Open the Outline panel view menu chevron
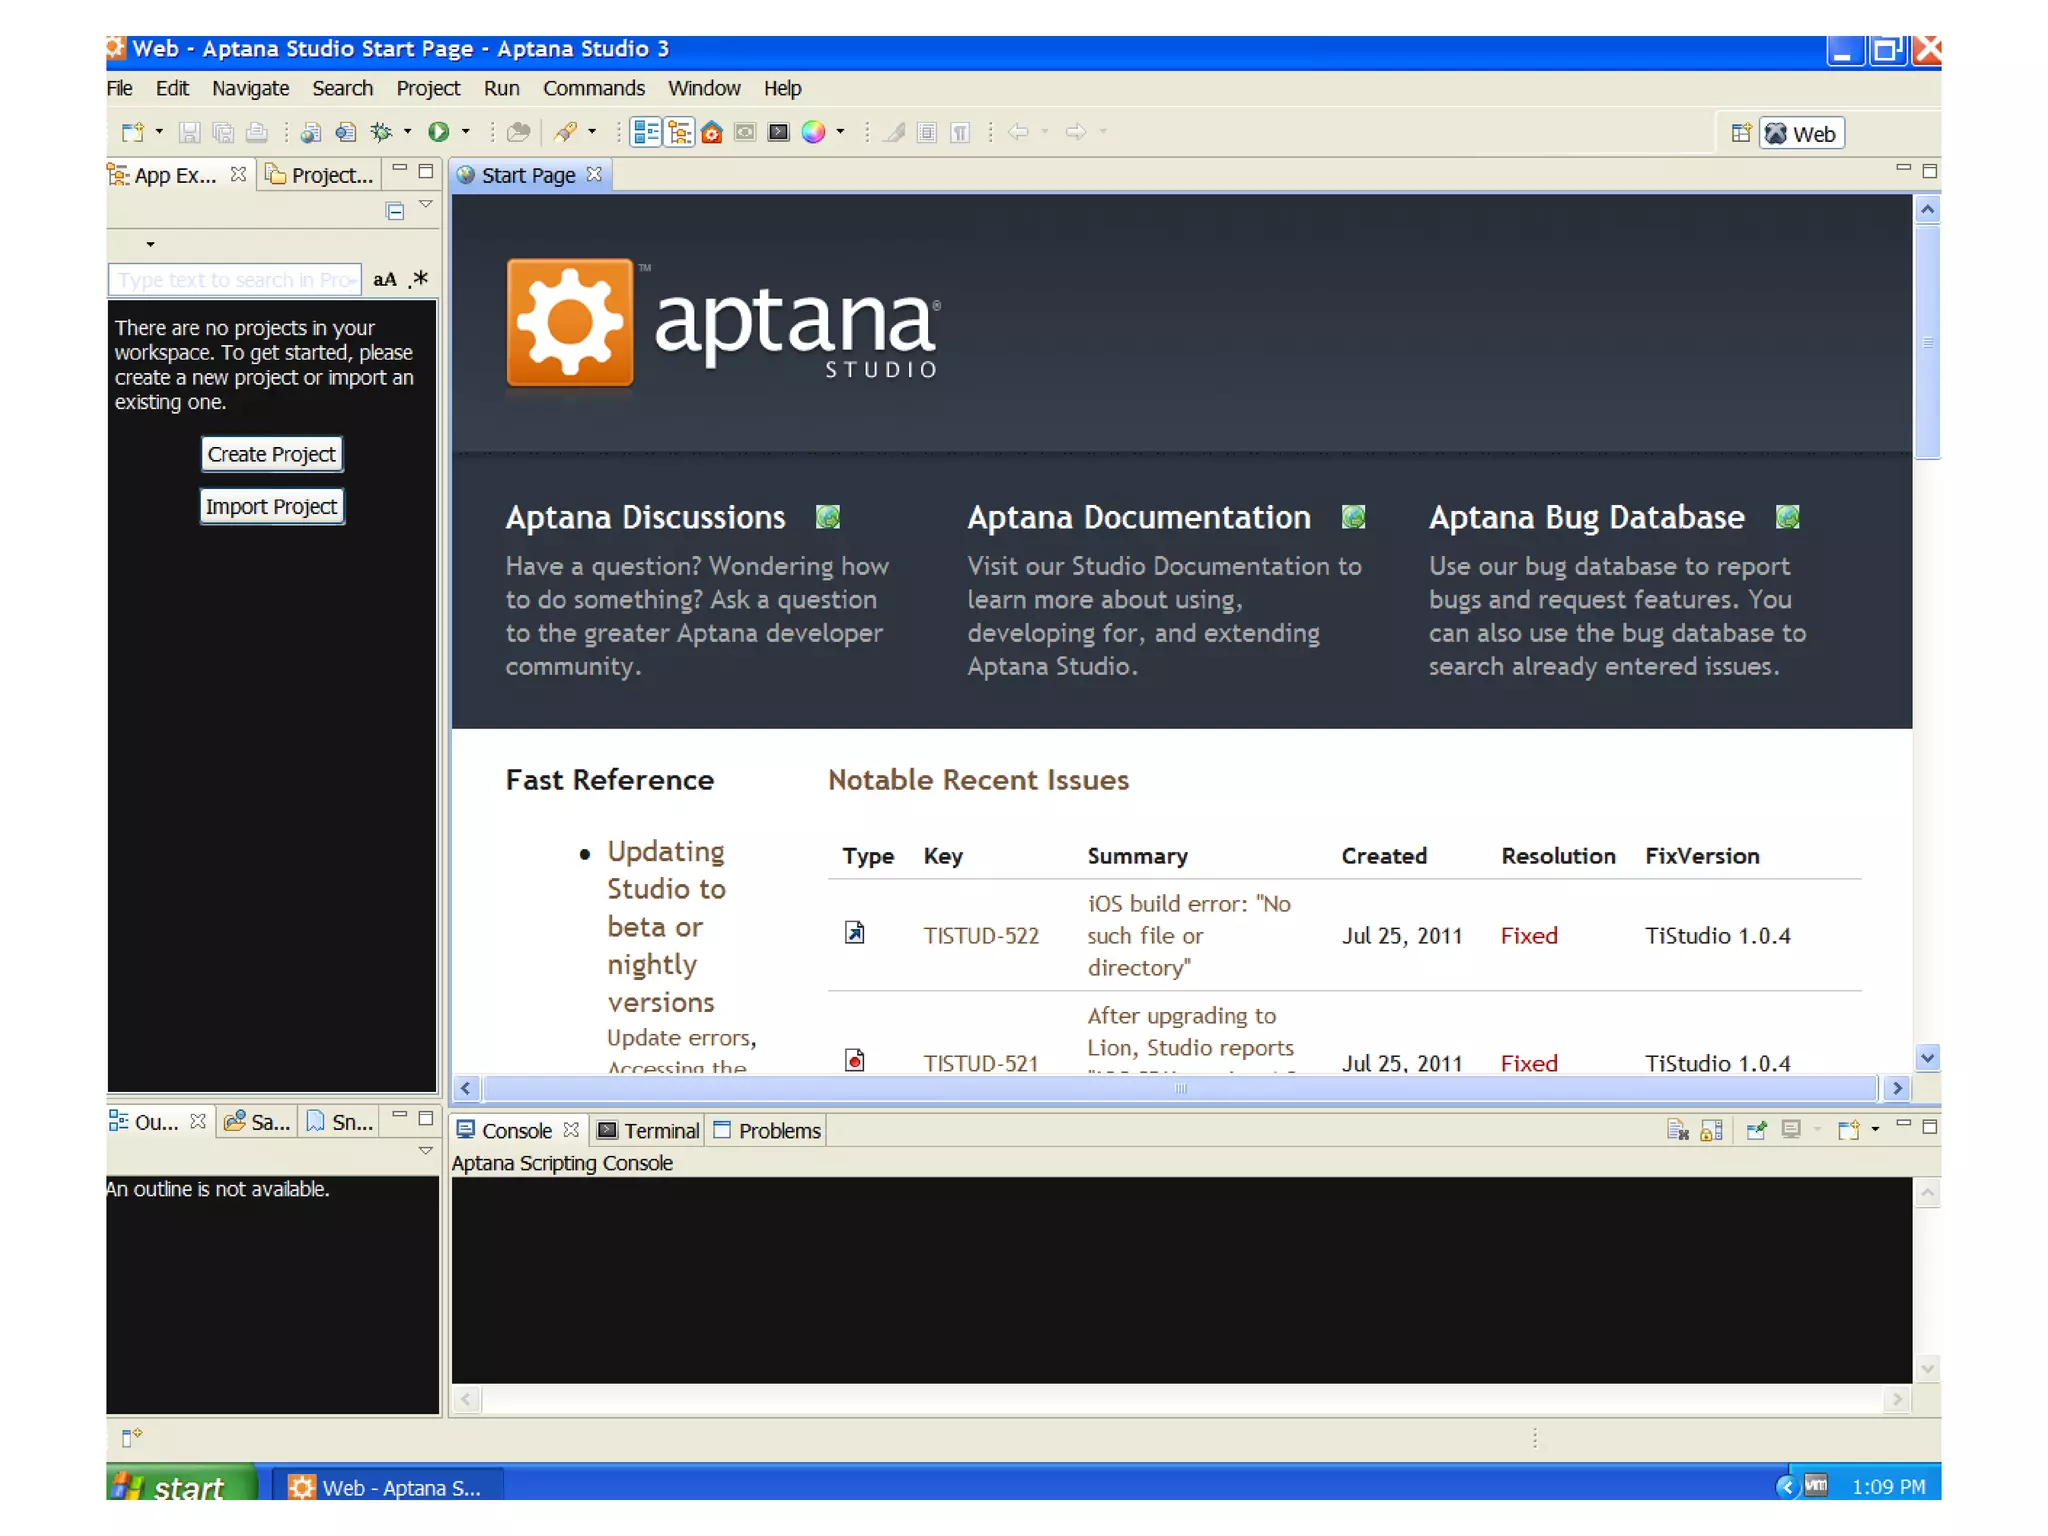This screenshot has height=1536, width=2048. (426, 1151)
